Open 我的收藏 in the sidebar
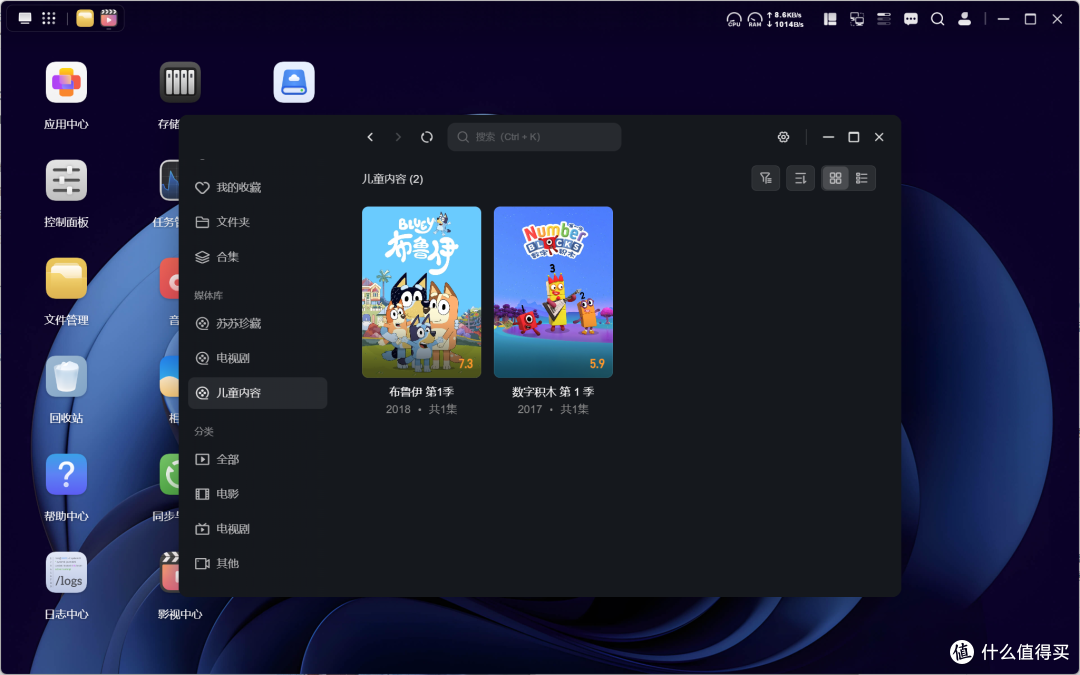 click(258, 187)
